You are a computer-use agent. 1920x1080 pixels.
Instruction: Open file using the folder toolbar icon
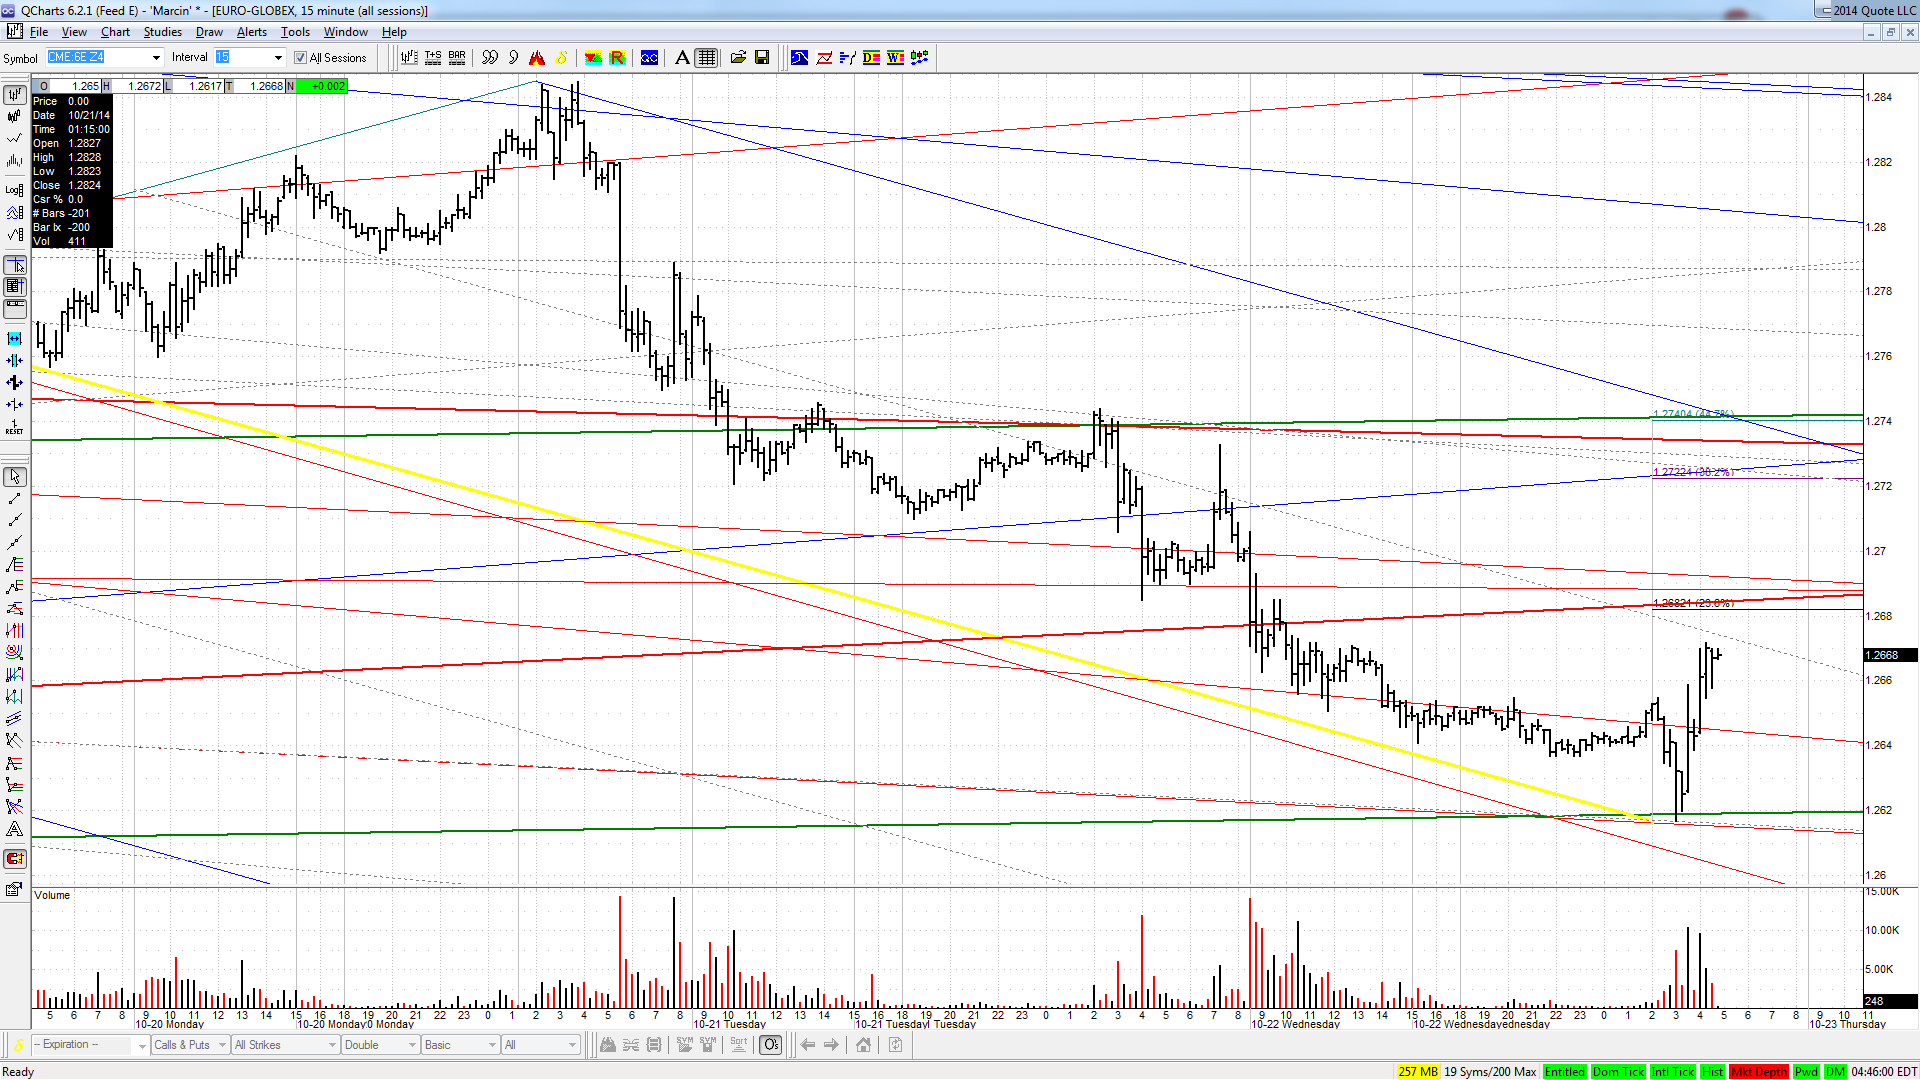coord(738,58)
